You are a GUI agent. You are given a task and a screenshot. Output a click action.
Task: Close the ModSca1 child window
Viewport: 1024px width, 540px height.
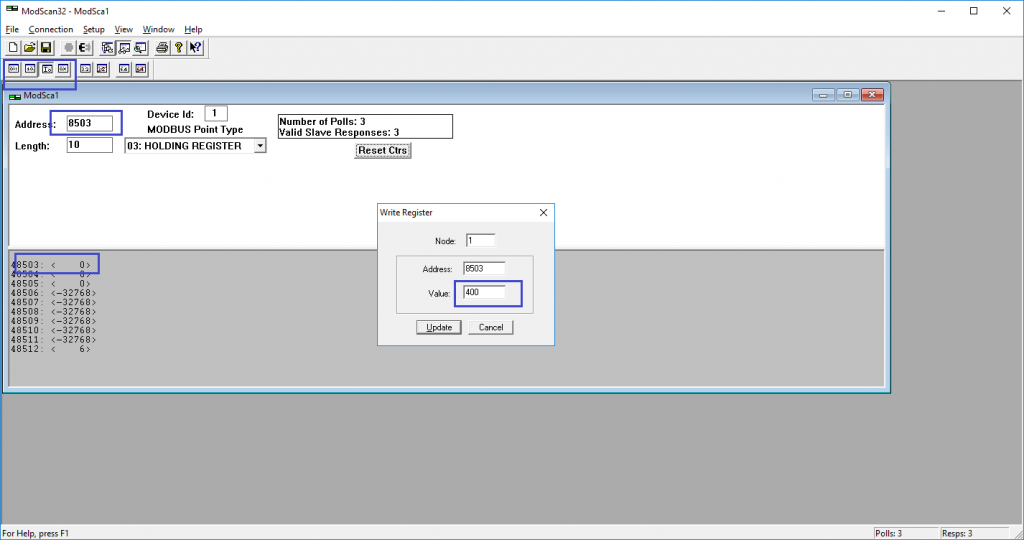pyautogui.click(x=872, y=95)
